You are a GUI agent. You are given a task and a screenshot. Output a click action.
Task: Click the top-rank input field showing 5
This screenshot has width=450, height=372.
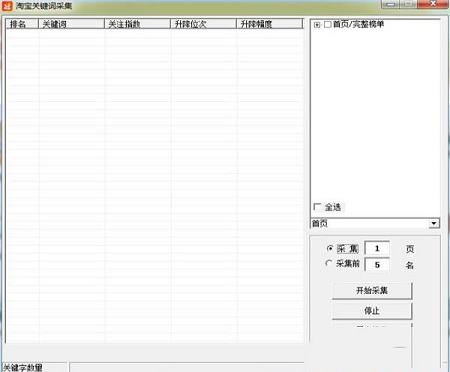(377, 265)
